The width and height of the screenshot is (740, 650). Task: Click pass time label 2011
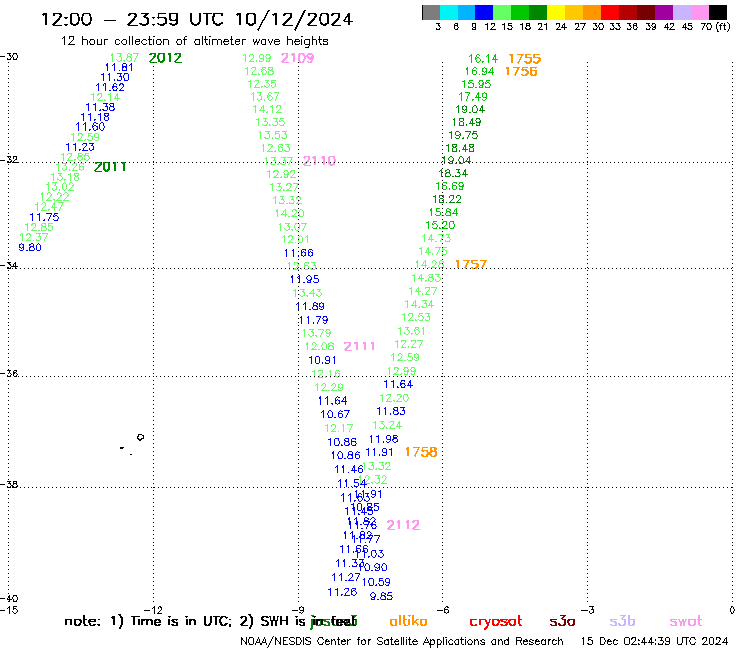pyautogui.click(x=110, y=167)
